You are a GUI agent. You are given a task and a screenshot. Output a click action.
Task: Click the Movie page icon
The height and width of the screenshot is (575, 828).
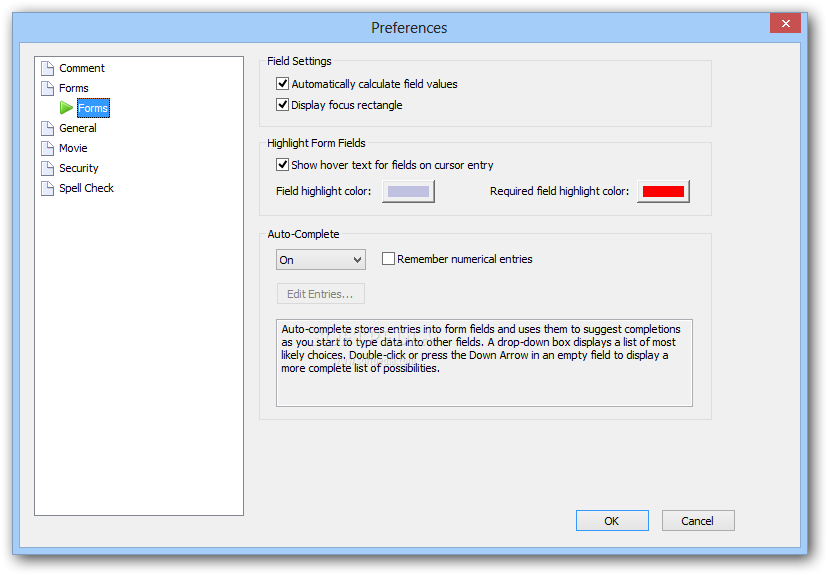coord(48,148)
